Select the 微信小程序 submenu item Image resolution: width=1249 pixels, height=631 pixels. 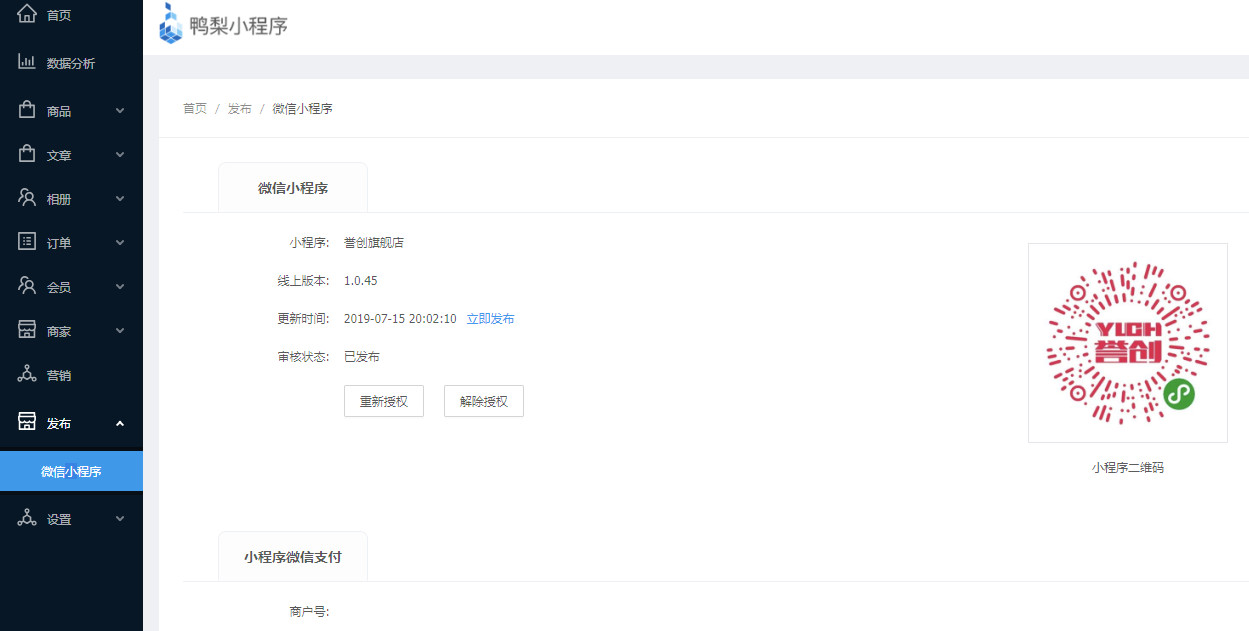pyautogui.click(x=71, y=471)
